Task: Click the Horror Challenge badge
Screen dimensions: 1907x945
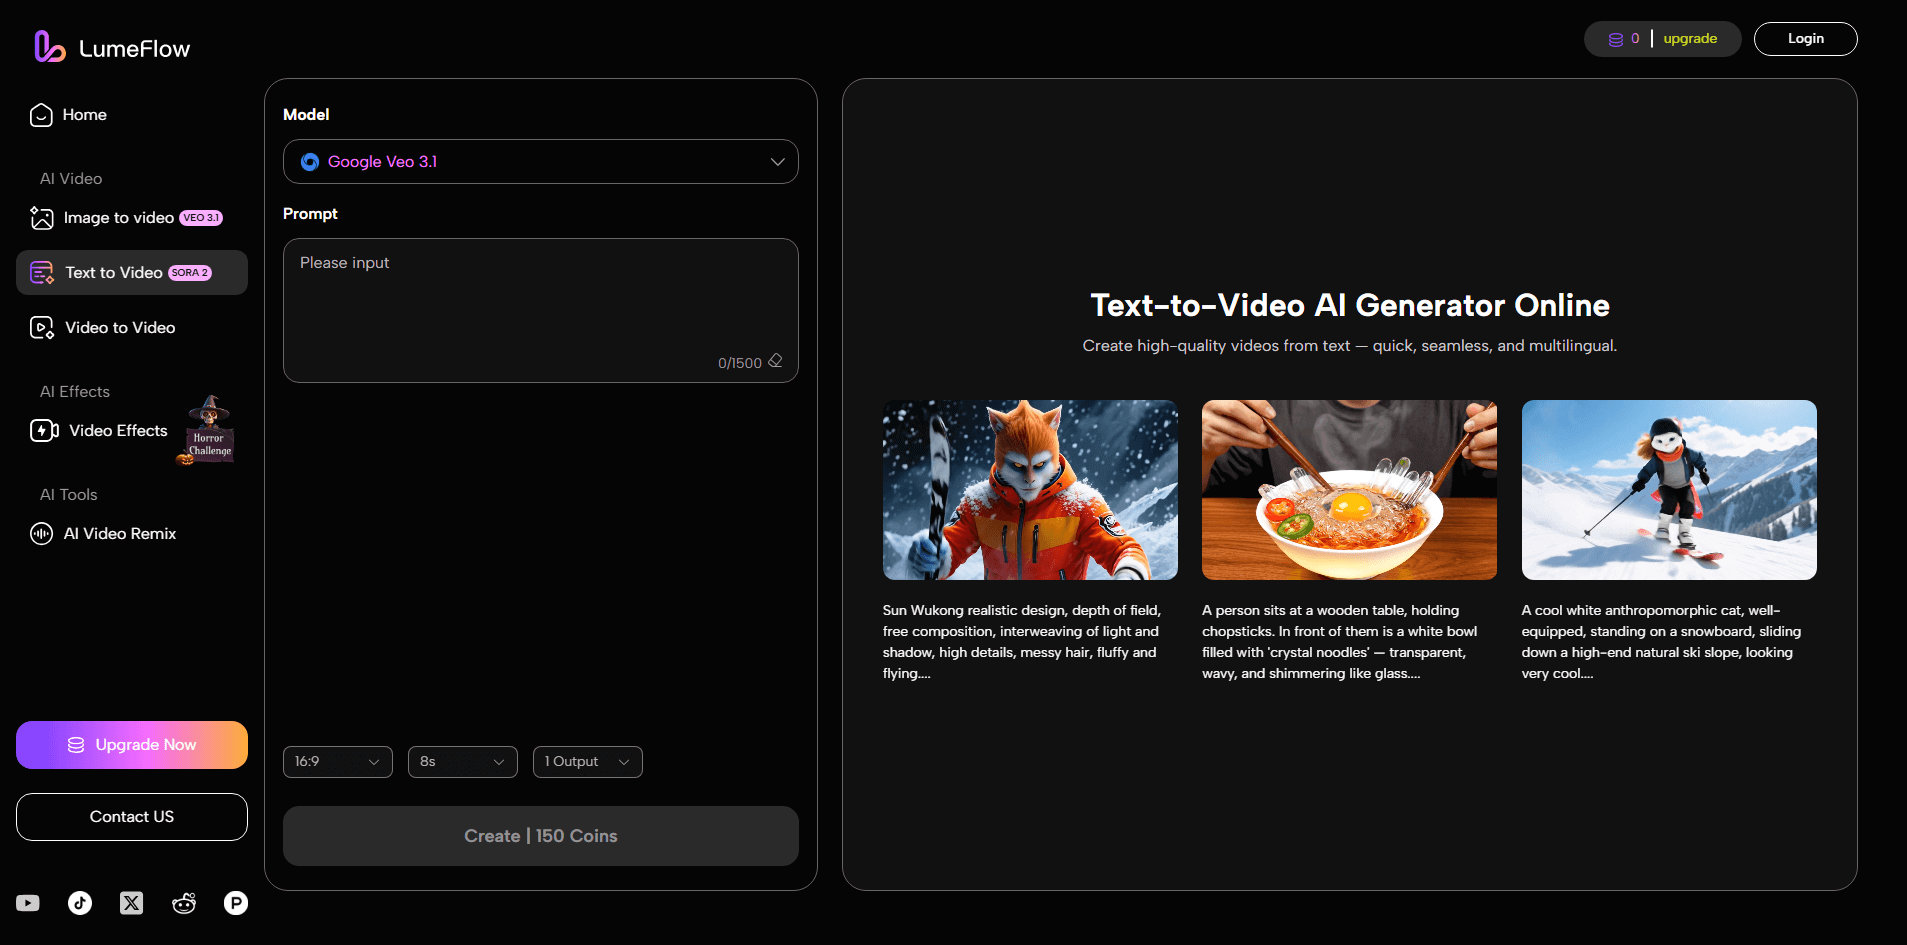Action: point(207,430)
